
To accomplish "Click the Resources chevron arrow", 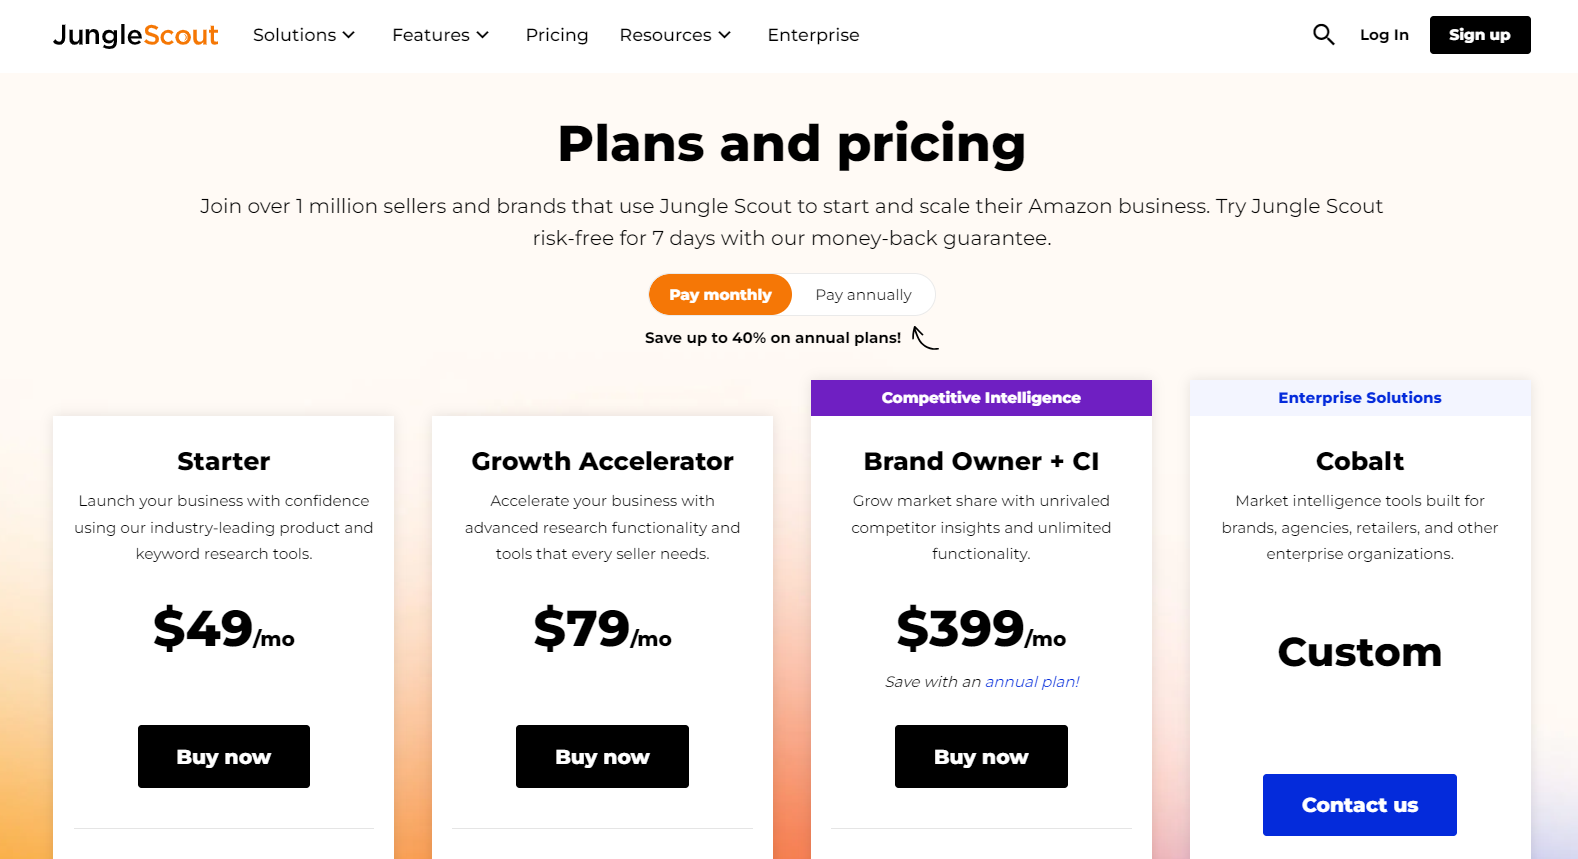I will point(725,35).
